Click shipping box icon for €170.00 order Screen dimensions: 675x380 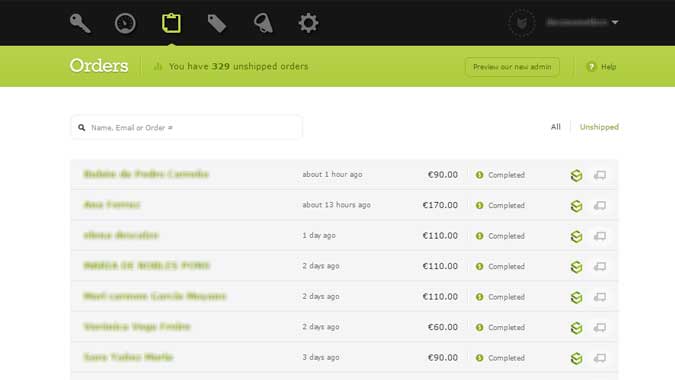pyautogui.click(x=576, y=206)
